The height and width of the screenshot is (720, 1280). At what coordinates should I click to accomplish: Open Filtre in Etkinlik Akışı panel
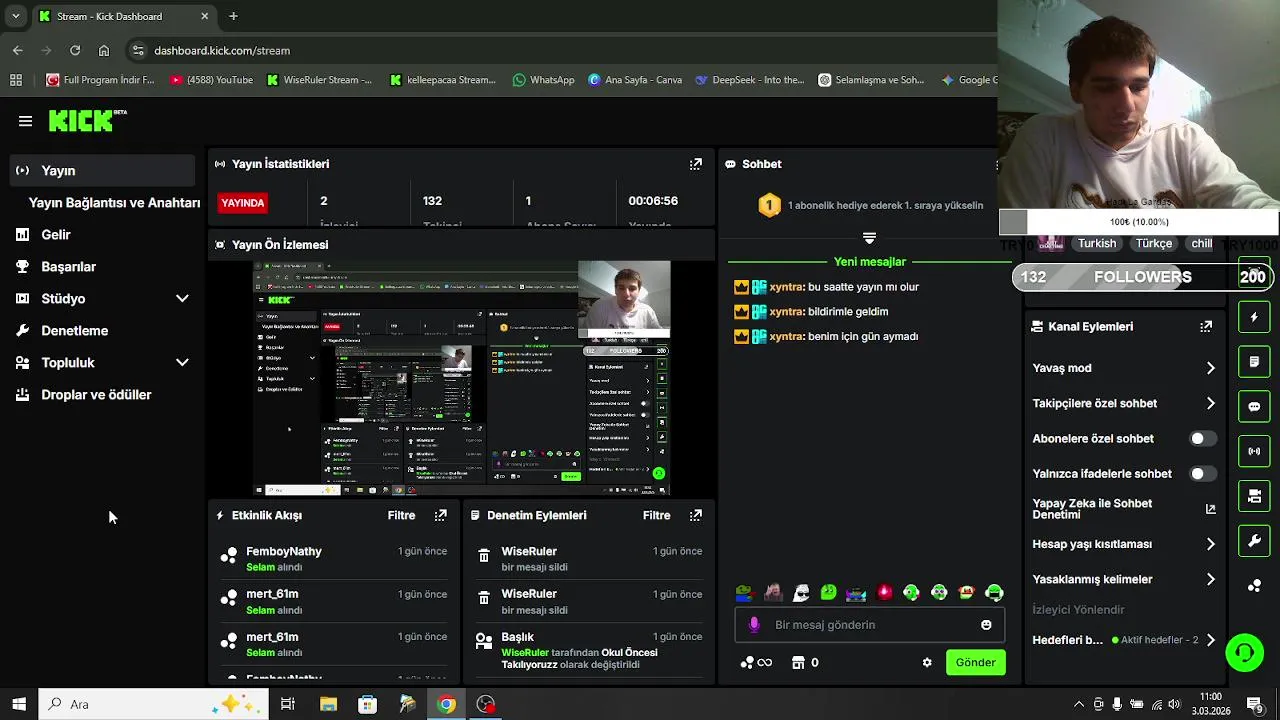(401, 515)
